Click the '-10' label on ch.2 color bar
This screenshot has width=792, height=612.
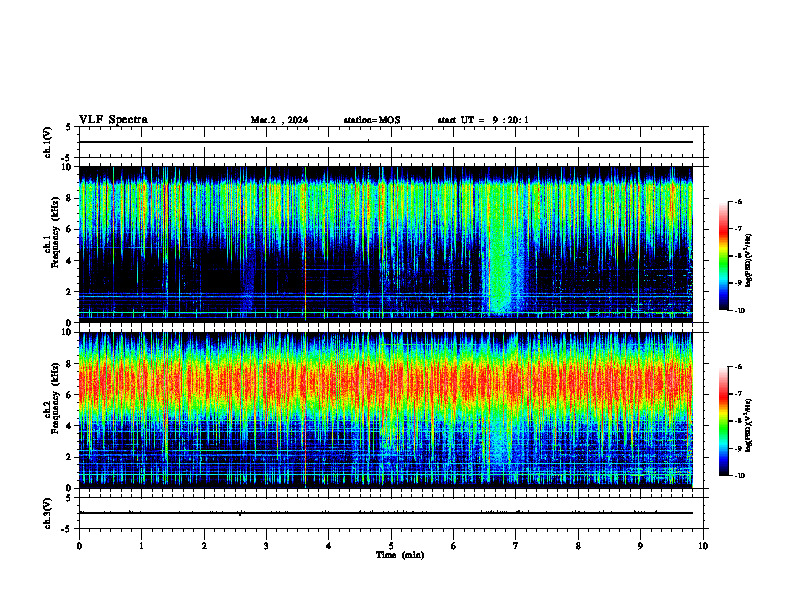coord(739,476)
